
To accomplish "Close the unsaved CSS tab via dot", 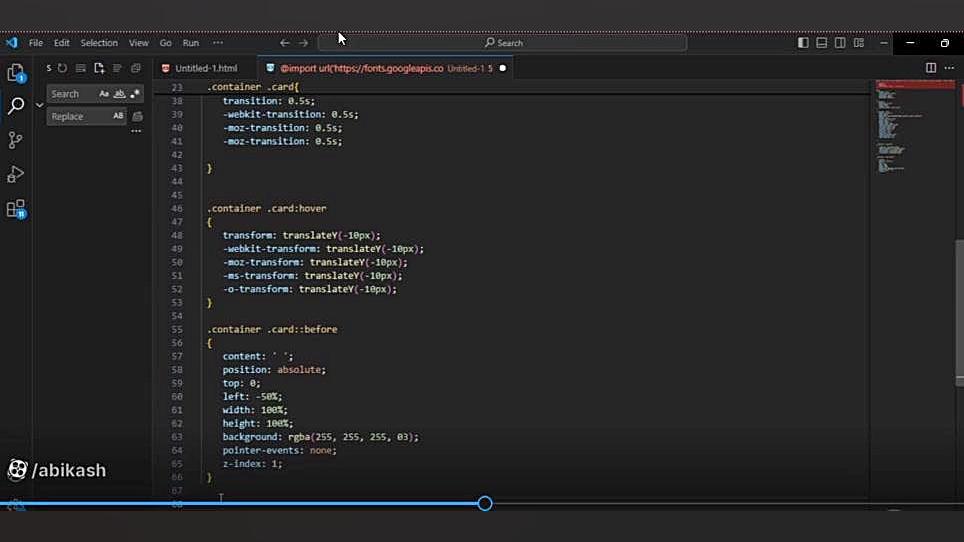I will point(502,68).
